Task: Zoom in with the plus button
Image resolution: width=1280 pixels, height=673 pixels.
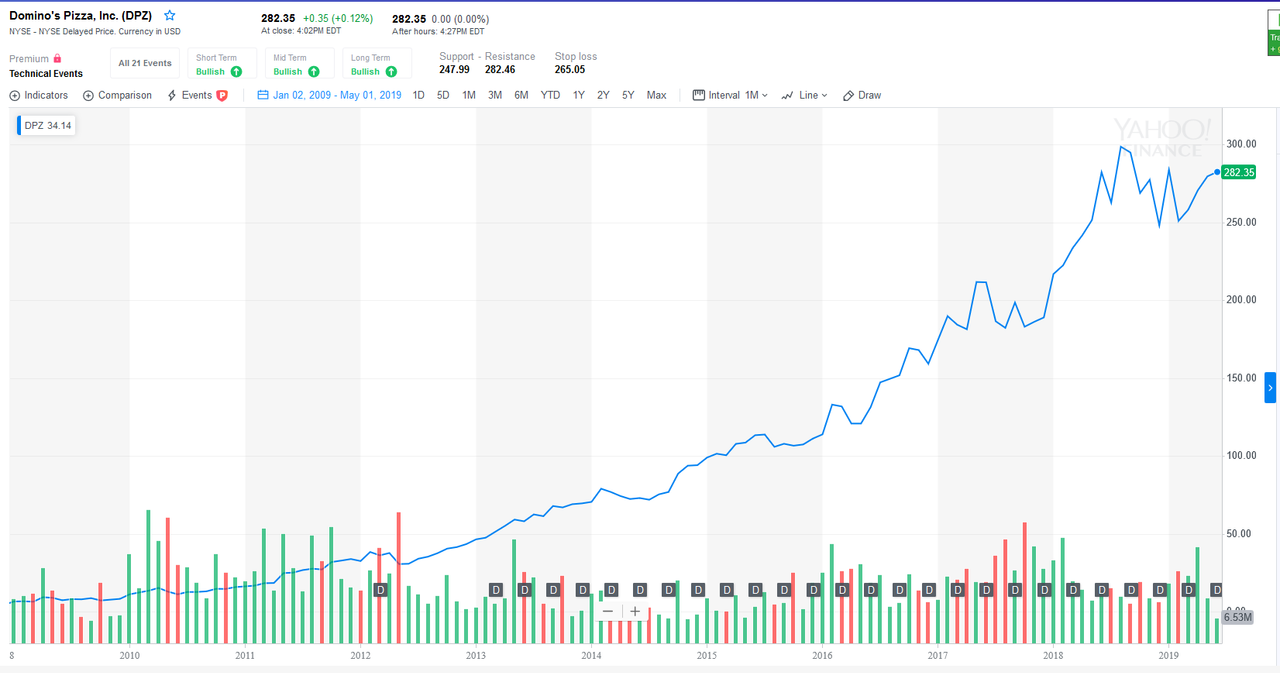Action: click(635, 611)
